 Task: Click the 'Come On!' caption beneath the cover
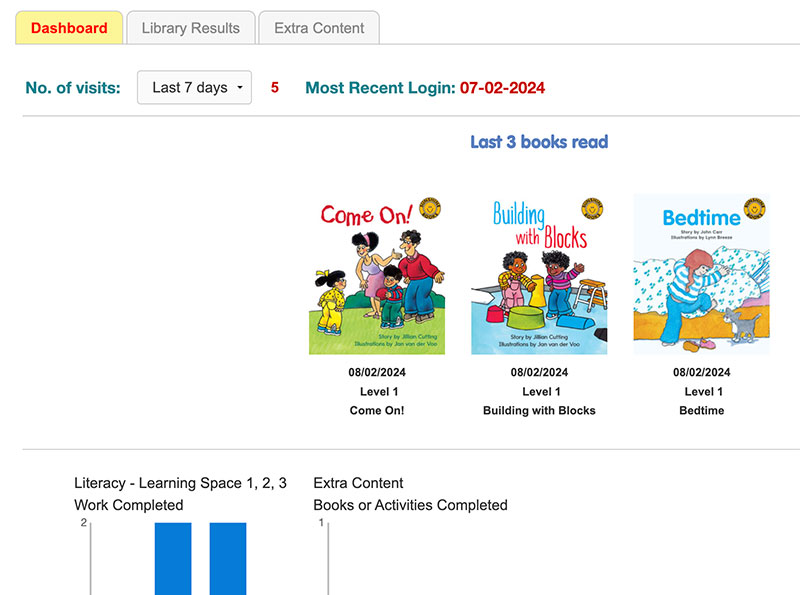tap(377, 411)
